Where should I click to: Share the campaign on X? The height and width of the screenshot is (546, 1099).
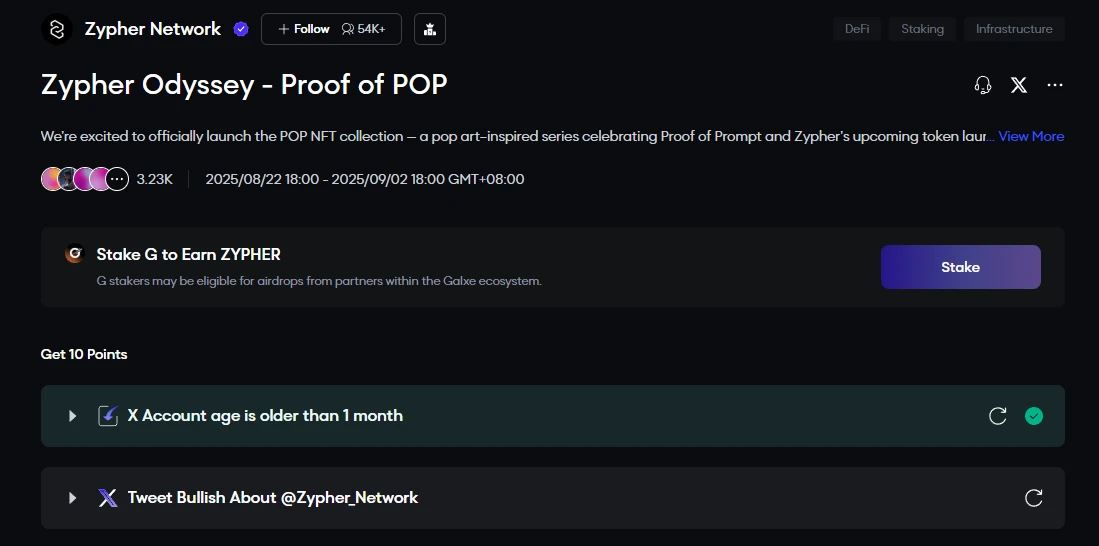(x=1018, y=85)
